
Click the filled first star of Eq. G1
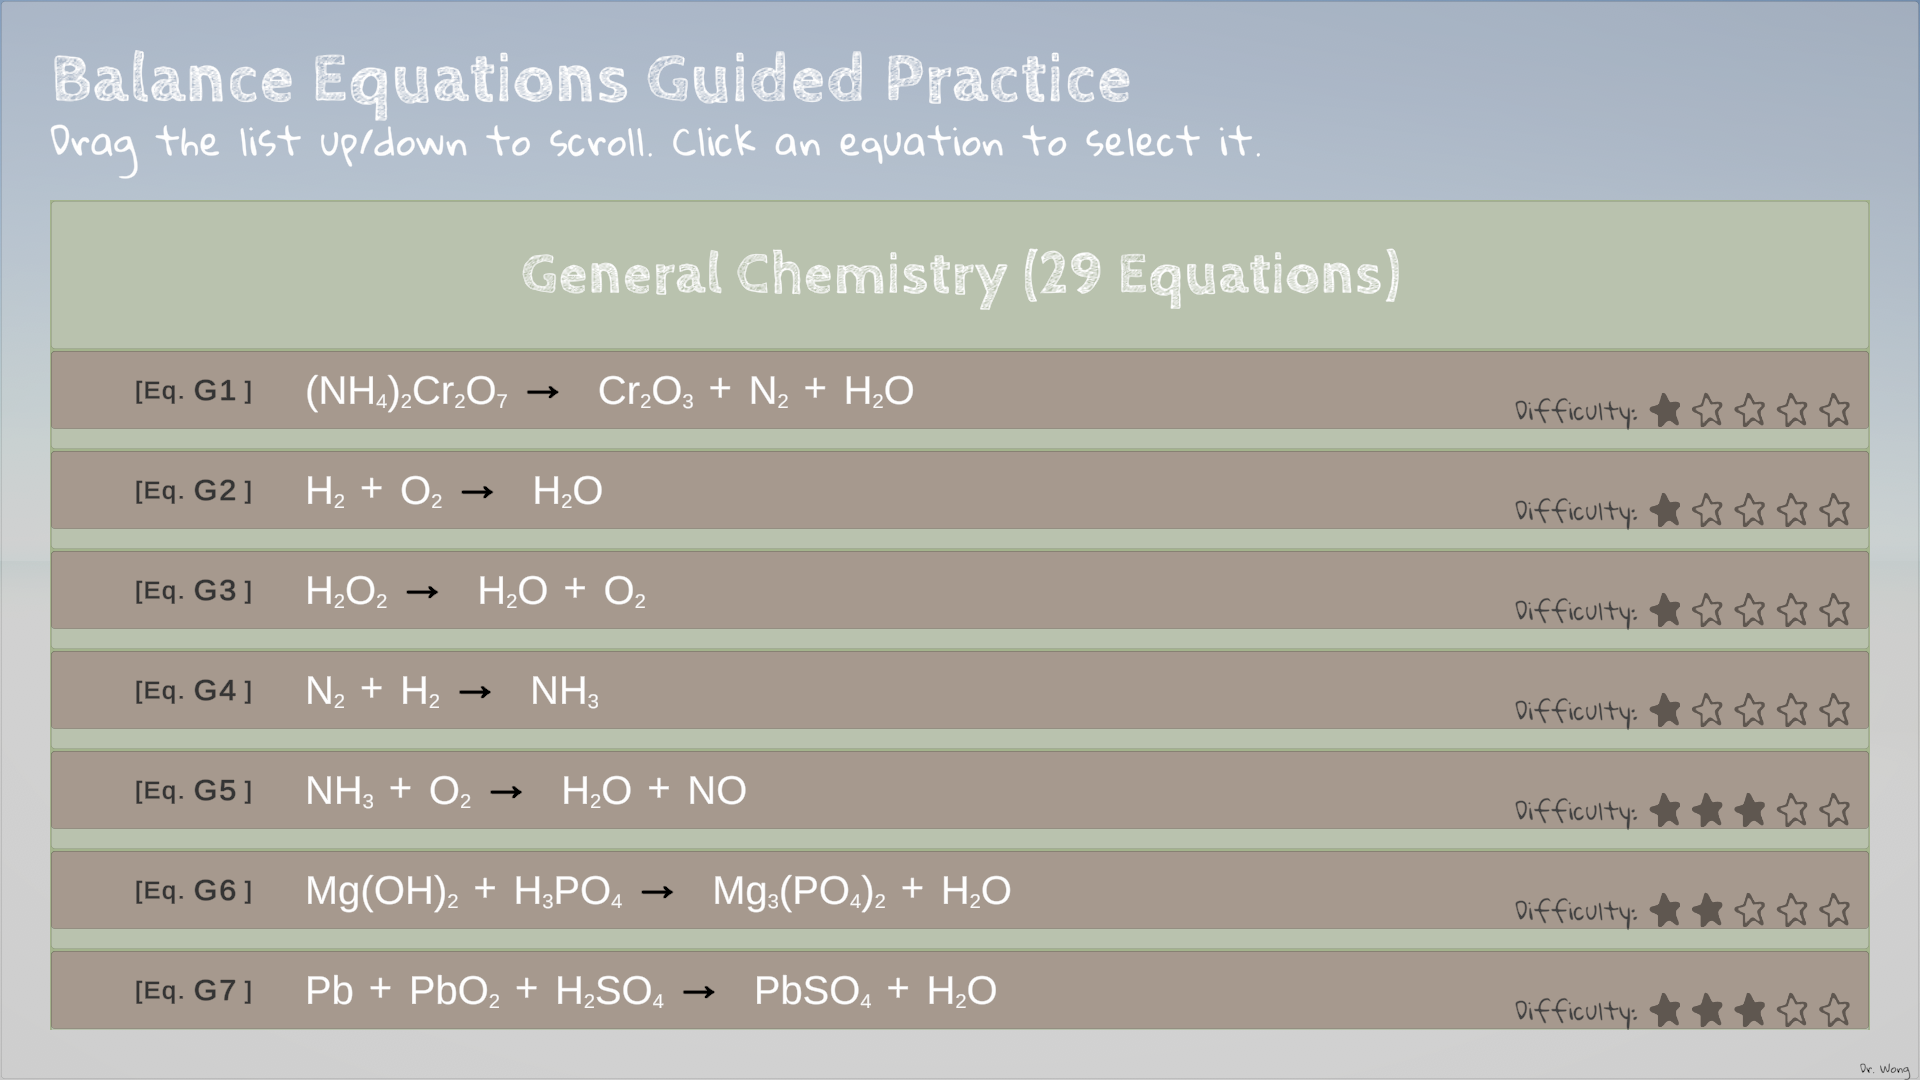[x=1665, y=410]
